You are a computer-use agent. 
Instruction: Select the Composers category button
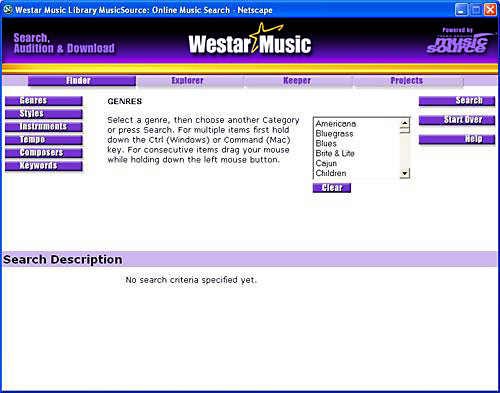[x=44, y=153]
